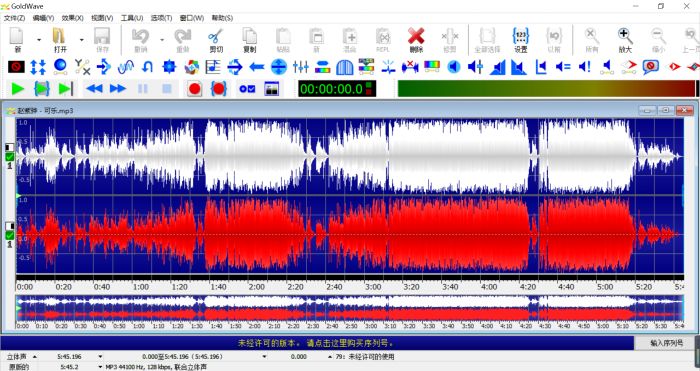
Task: Click the arrow before 79: 未经许可的使用
Action: (329, 356)
